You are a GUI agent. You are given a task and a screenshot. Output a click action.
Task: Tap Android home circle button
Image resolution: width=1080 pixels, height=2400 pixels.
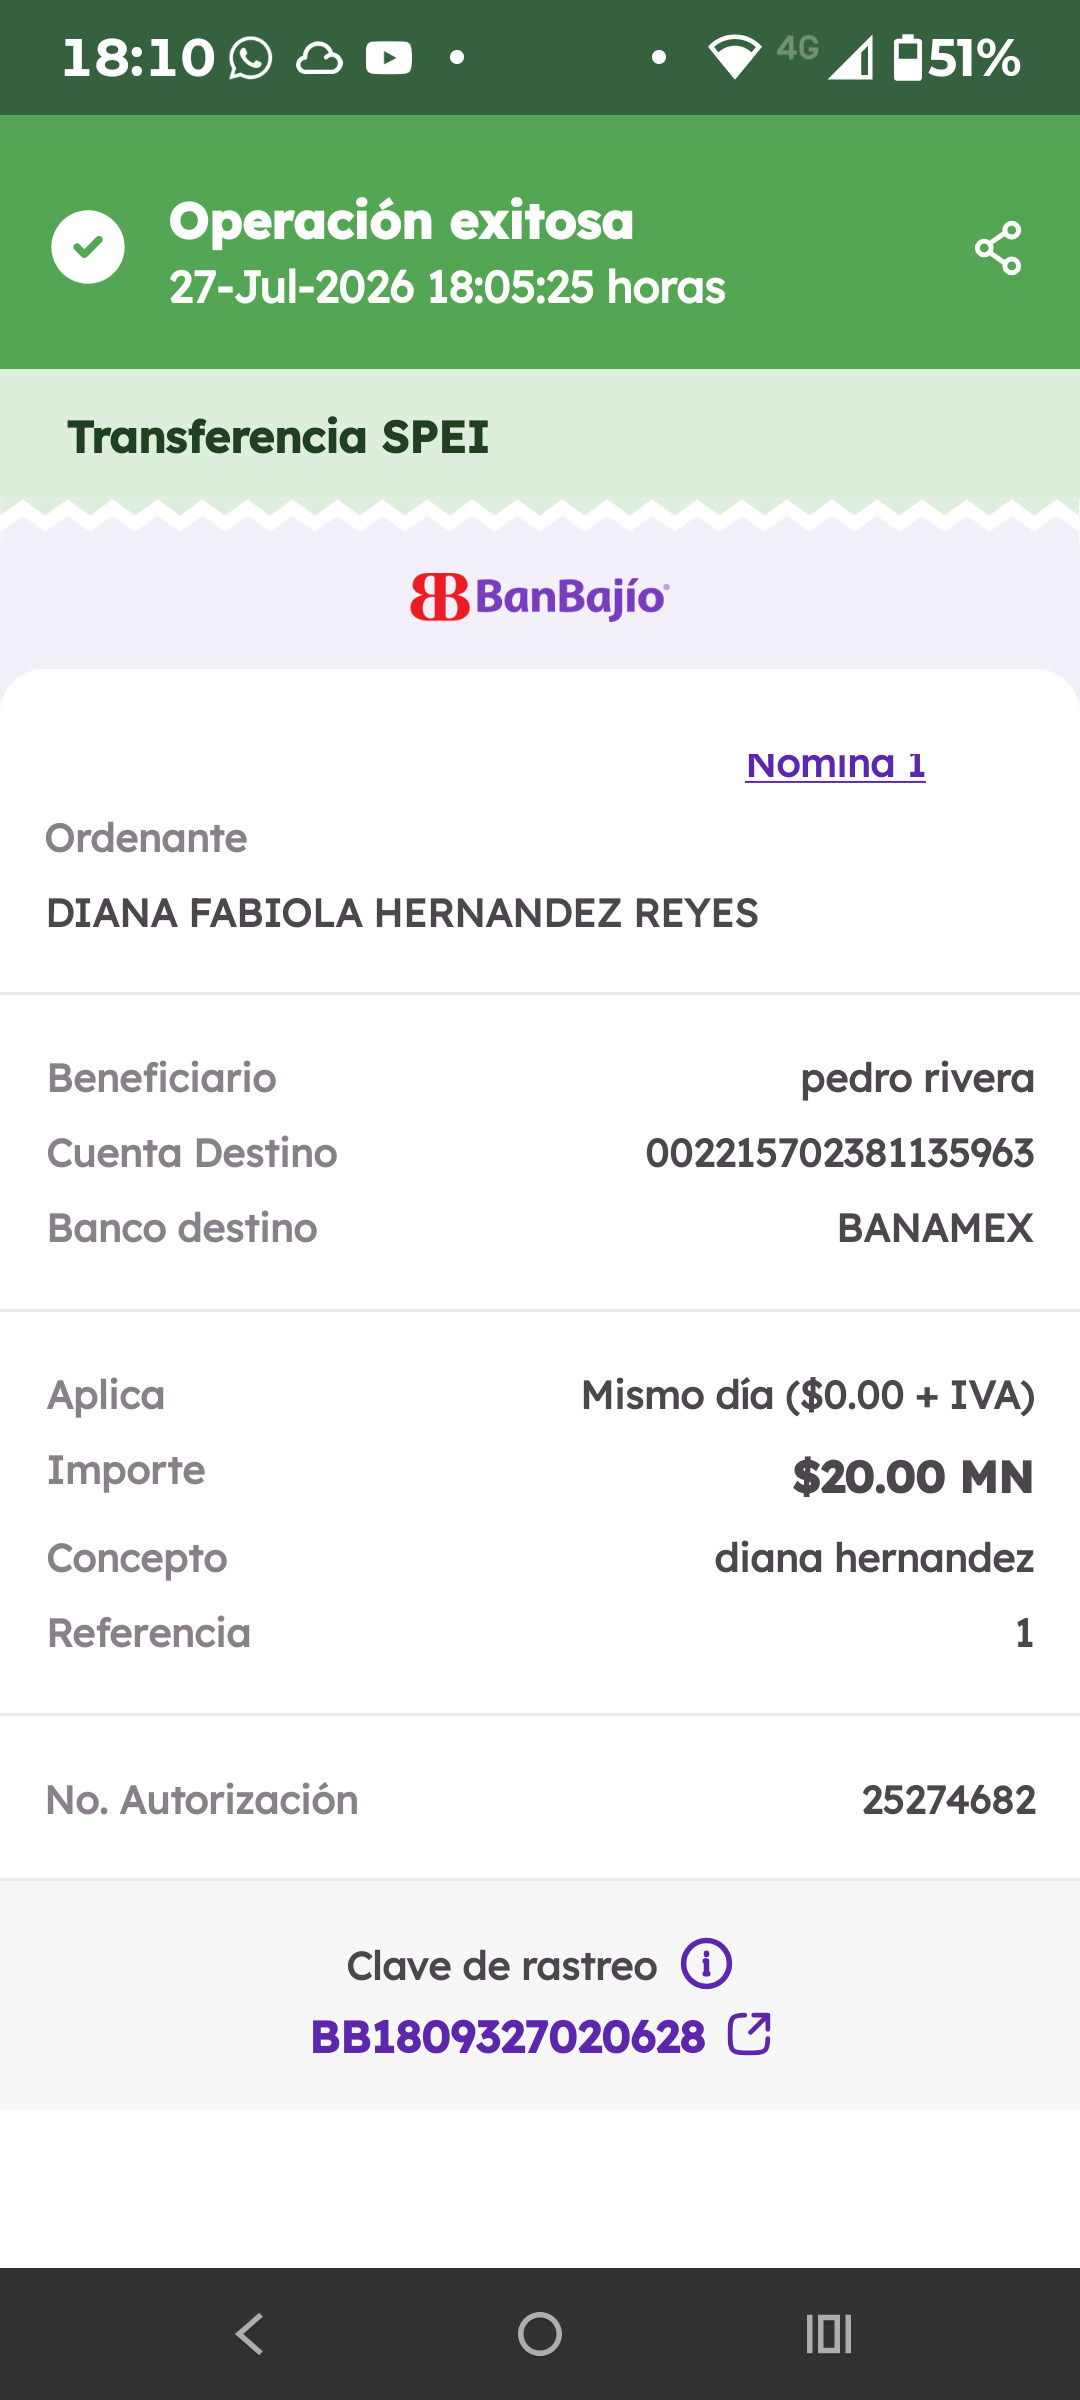point(540,2334)
